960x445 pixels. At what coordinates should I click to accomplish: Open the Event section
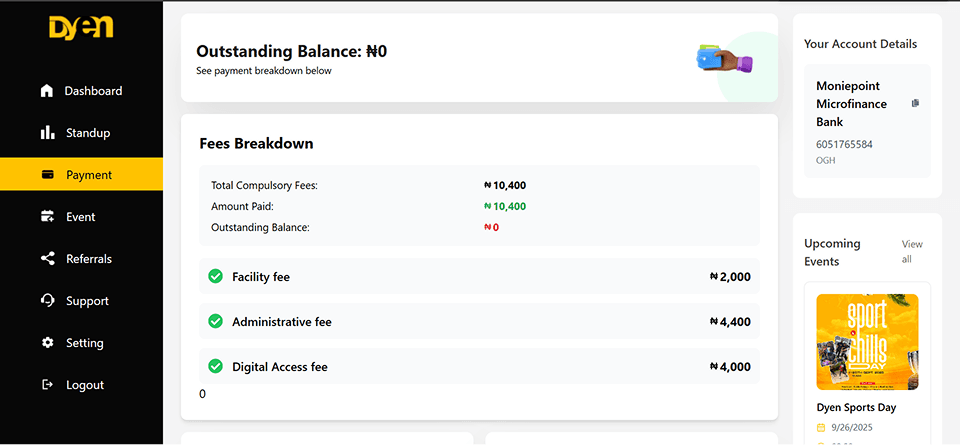(x=81, y=217)
